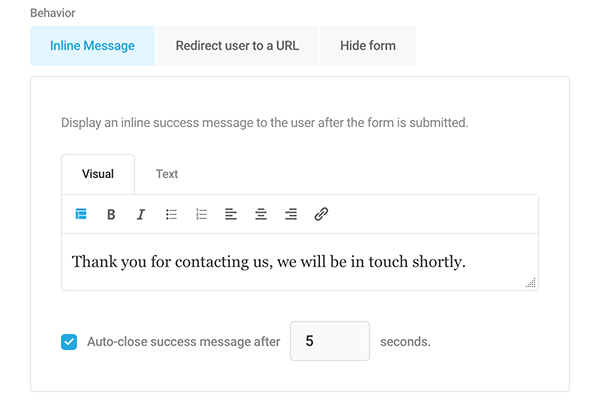Uncheck the Auto-close success message checkbox
Screen dimensions: 600x402
[69, 342]
